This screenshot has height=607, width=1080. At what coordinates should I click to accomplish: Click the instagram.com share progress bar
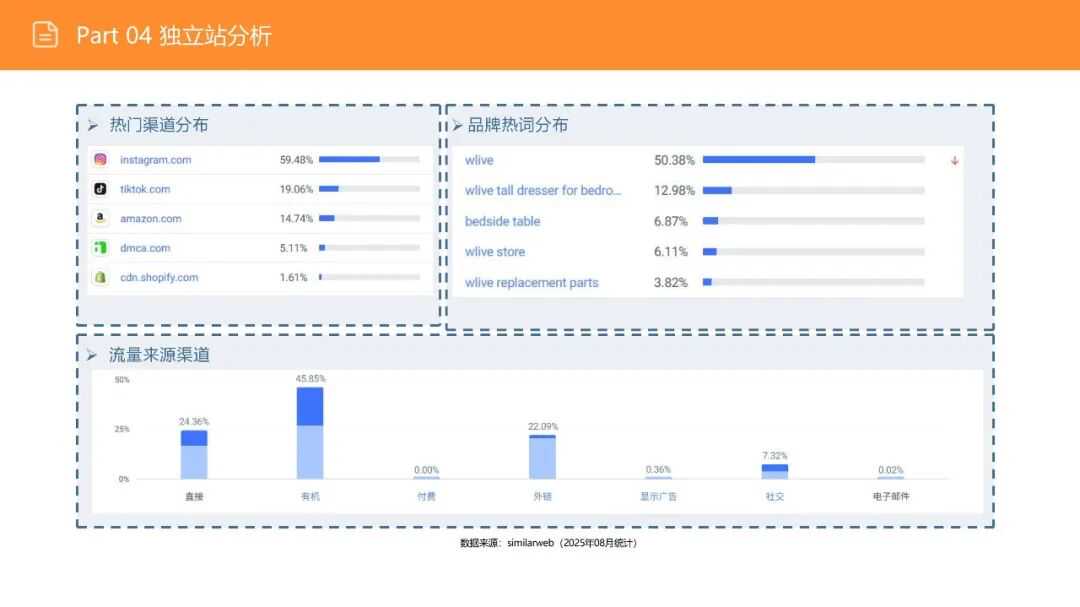tap(369, 159)
